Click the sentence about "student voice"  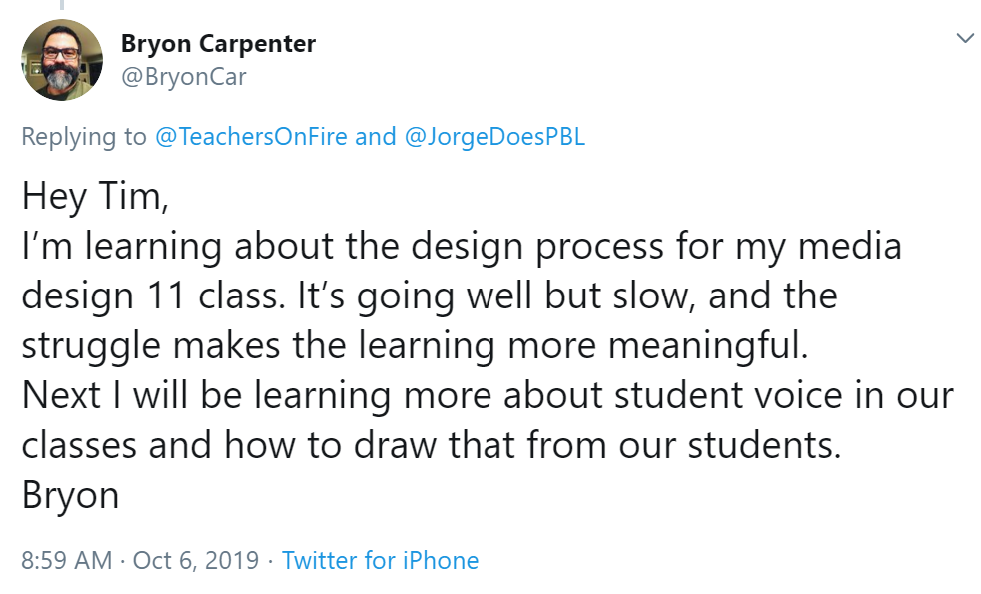(x=487, y=395)
